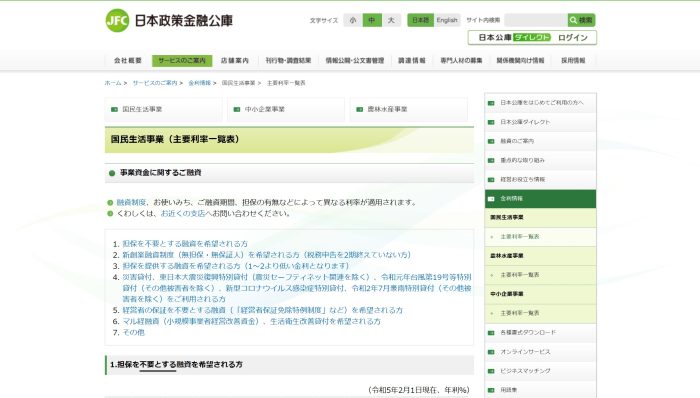This screenshot has width=700, height=398.
Task: Switch language to 日本語
Action: [x=420, y=20]
